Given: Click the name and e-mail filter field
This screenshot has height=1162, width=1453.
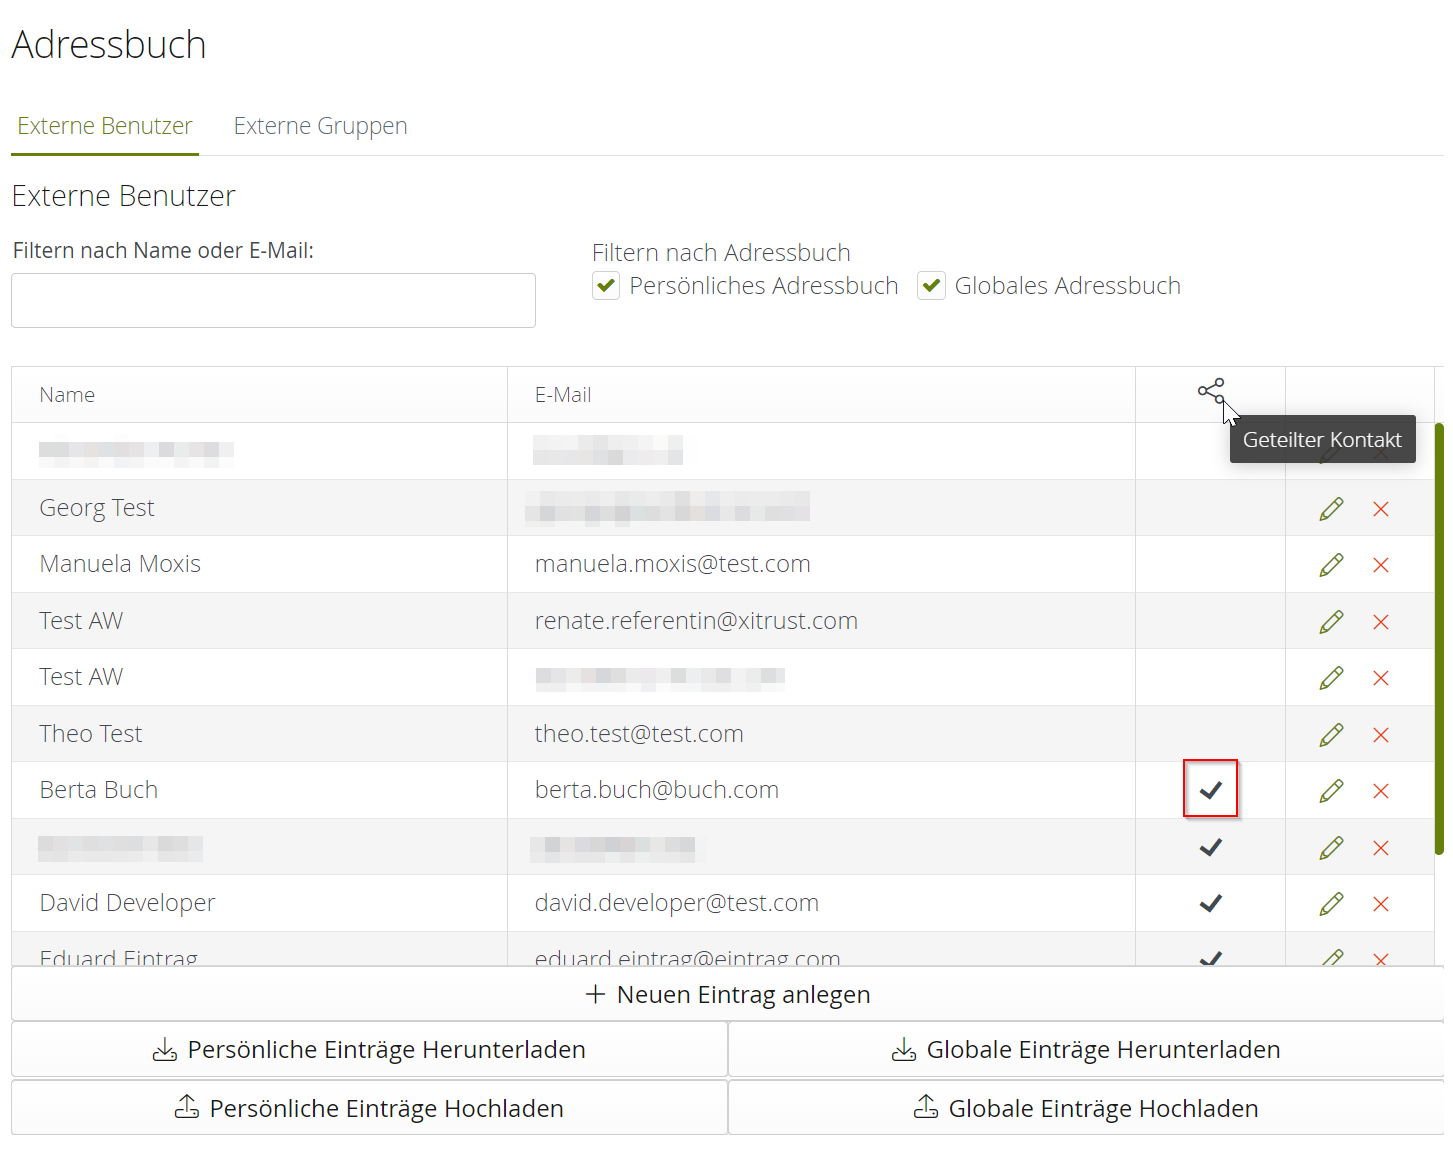Looking at the screenshot, I should pyautogui.click(x=273, y=300).
